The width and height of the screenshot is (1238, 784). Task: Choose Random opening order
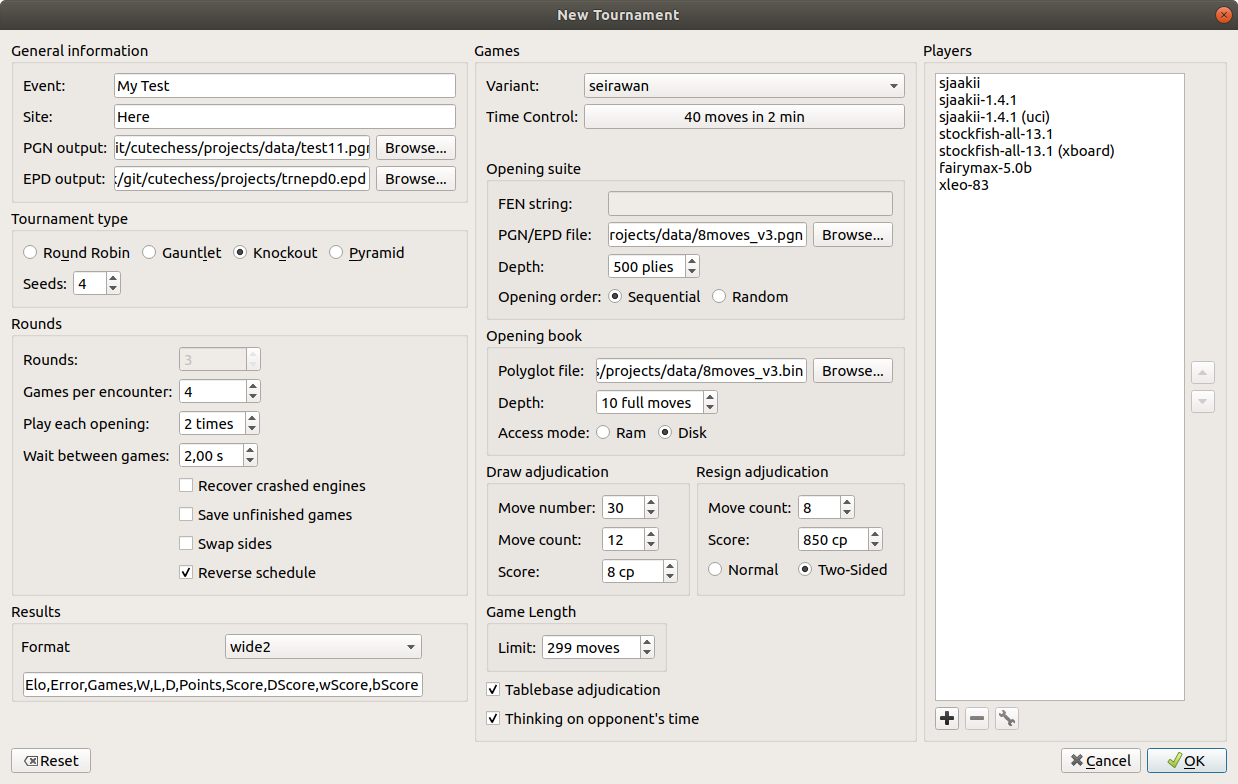pyautogui.click(x=750, y=297)
